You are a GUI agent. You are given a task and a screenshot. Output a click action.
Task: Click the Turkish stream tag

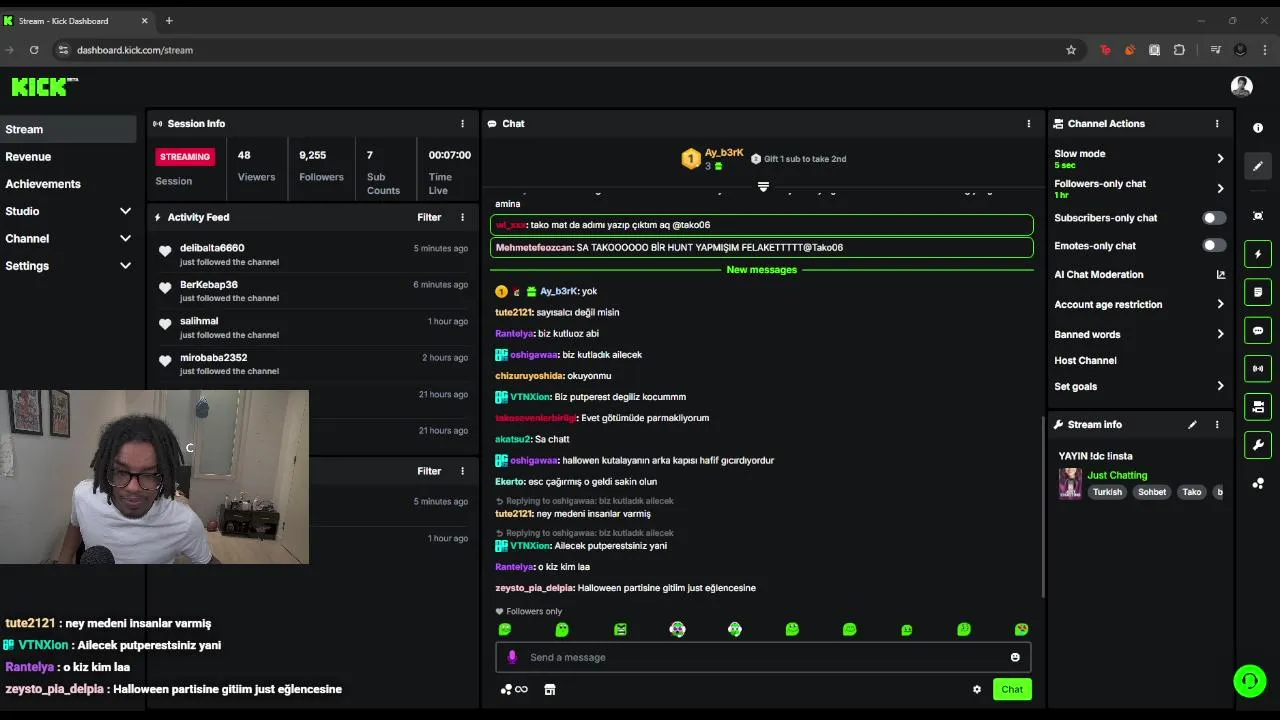coord(1107,492)
